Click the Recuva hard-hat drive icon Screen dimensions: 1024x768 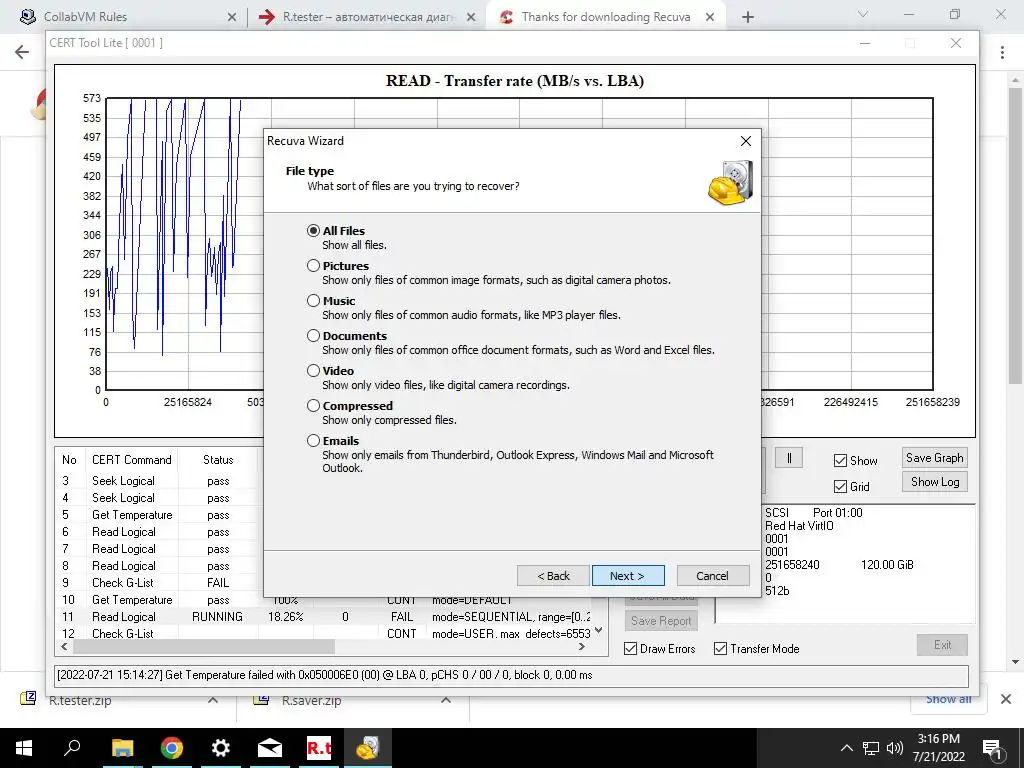(x=731, y=183)
